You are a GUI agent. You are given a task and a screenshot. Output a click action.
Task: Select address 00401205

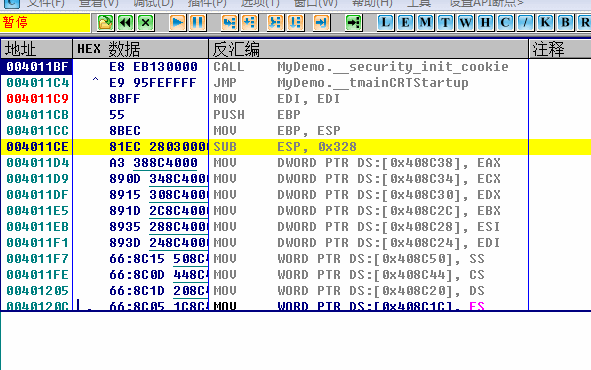pos(37,291)
